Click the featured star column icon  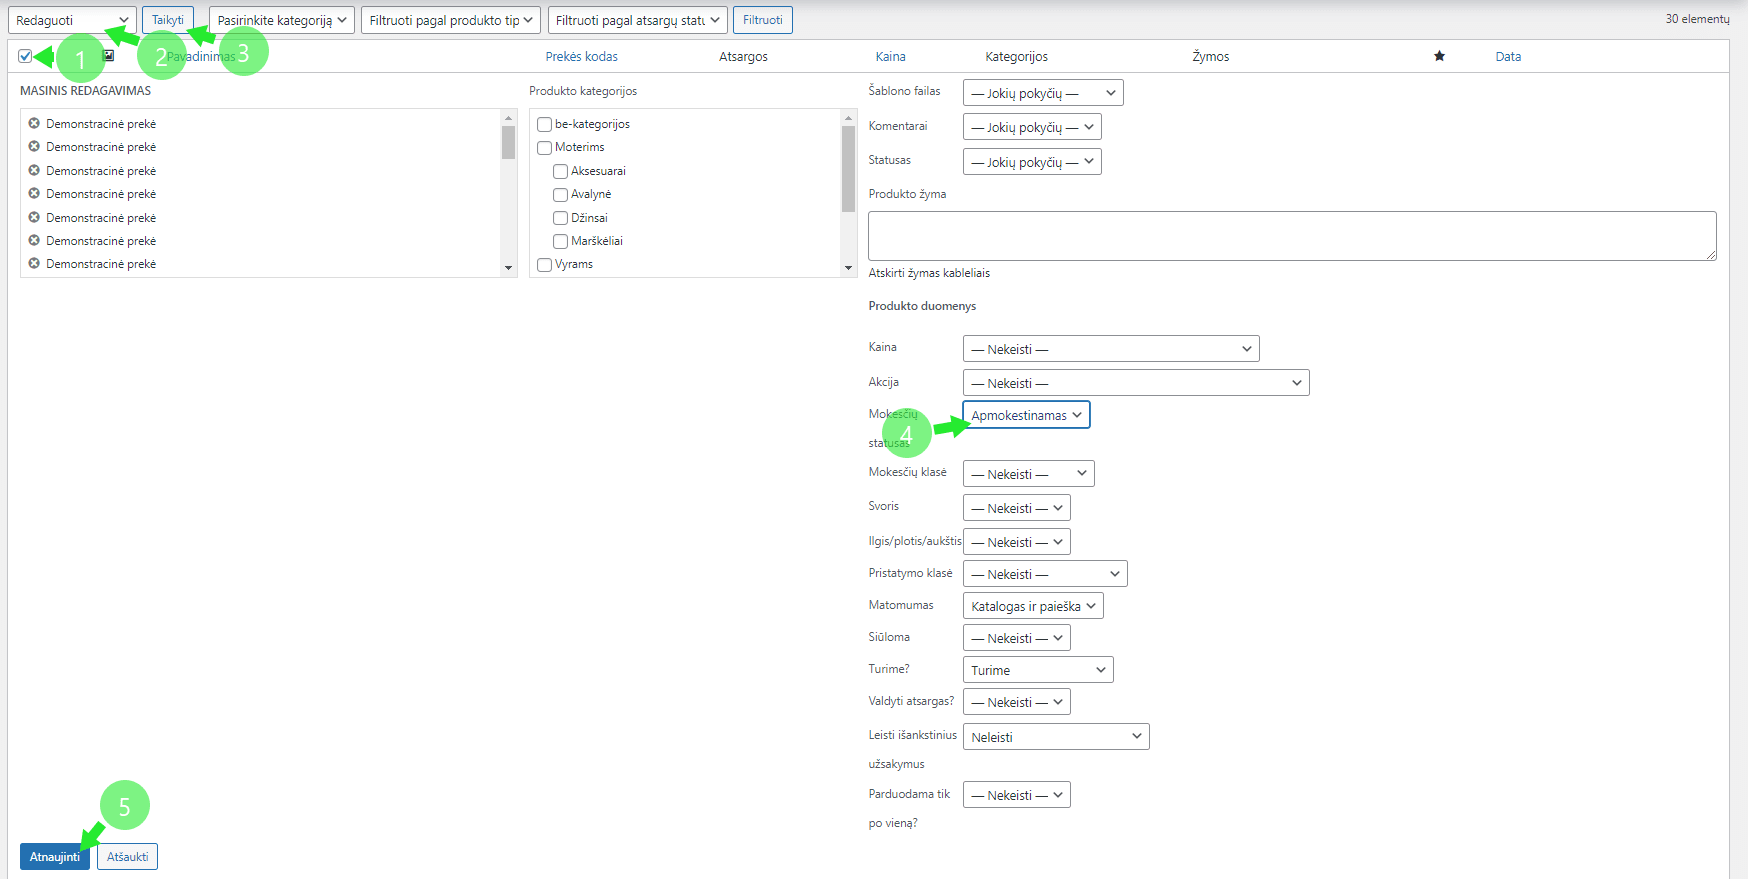click(x=1439, y=56)
